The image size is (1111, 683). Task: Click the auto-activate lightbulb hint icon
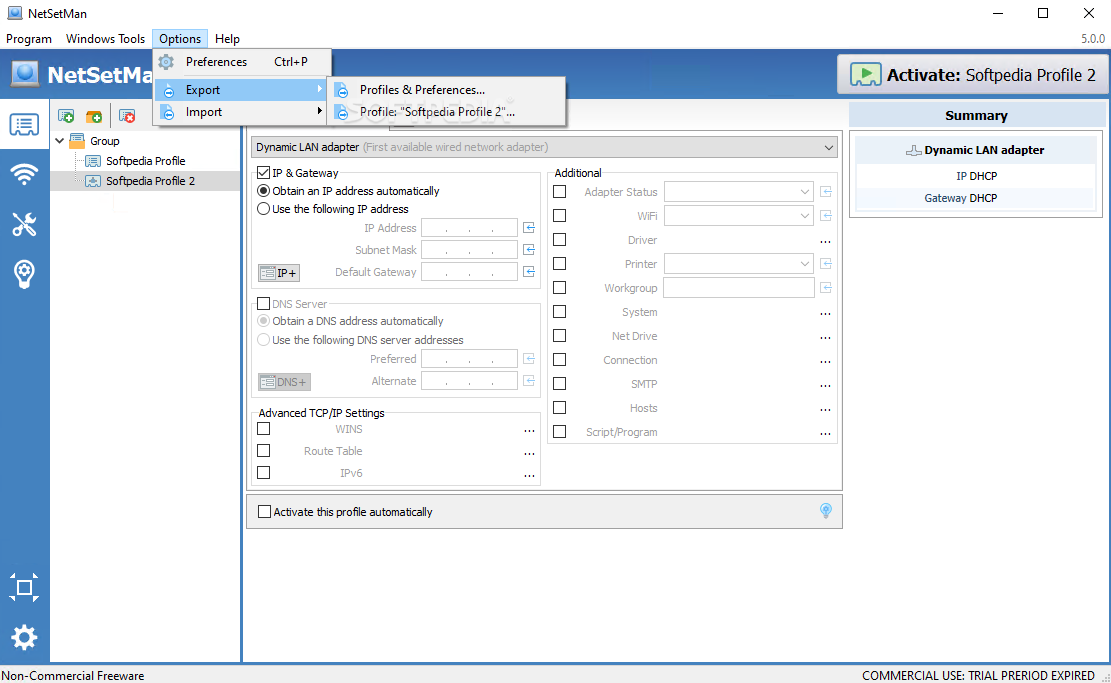tap(825, 511)
